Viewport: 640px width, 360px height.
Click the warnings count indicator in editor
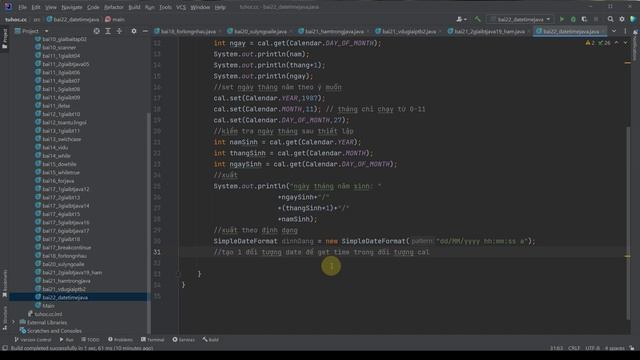pyautogui.click(x=590, y=42)
